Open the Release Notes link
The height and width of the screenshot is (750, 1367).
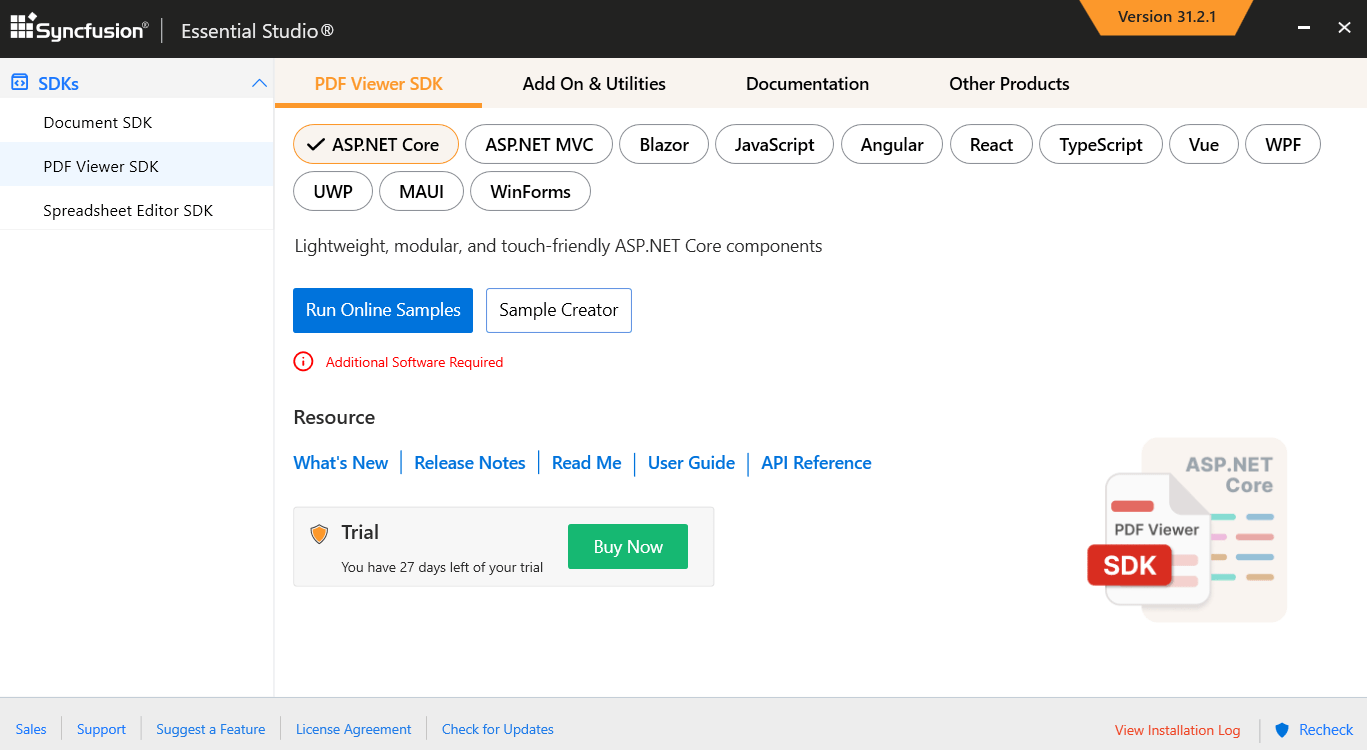(470, 462)
